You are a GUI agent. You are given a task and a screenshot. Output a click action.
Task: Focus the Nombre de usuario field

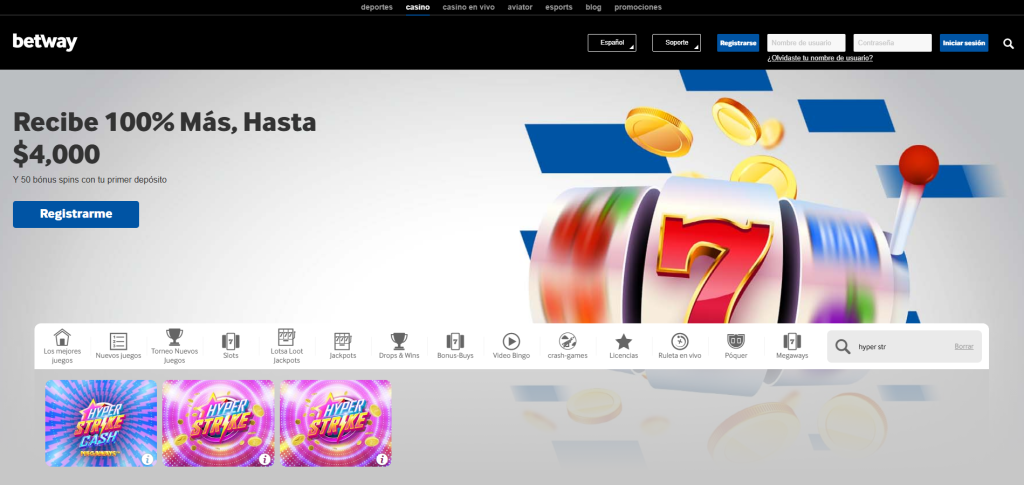807,43
